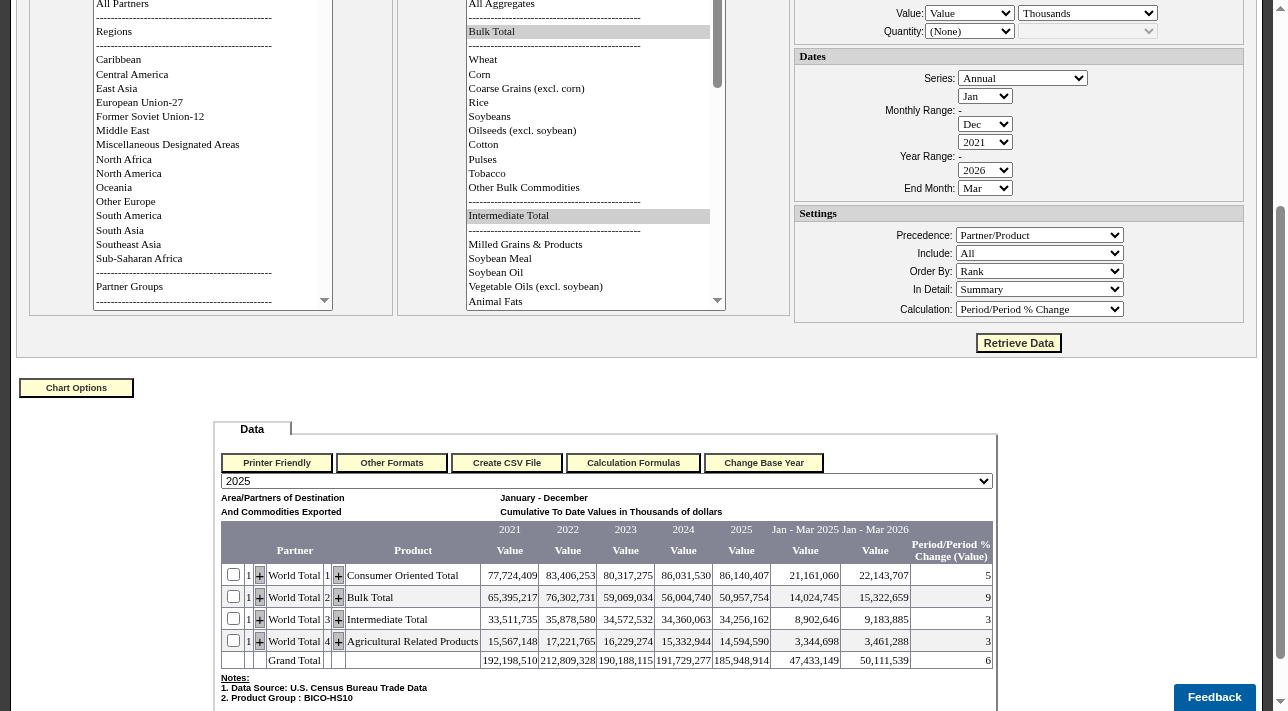The image size is (1288, 711).
Task: Check the Agricultural Related Products row checkbox
Action: 233,641
